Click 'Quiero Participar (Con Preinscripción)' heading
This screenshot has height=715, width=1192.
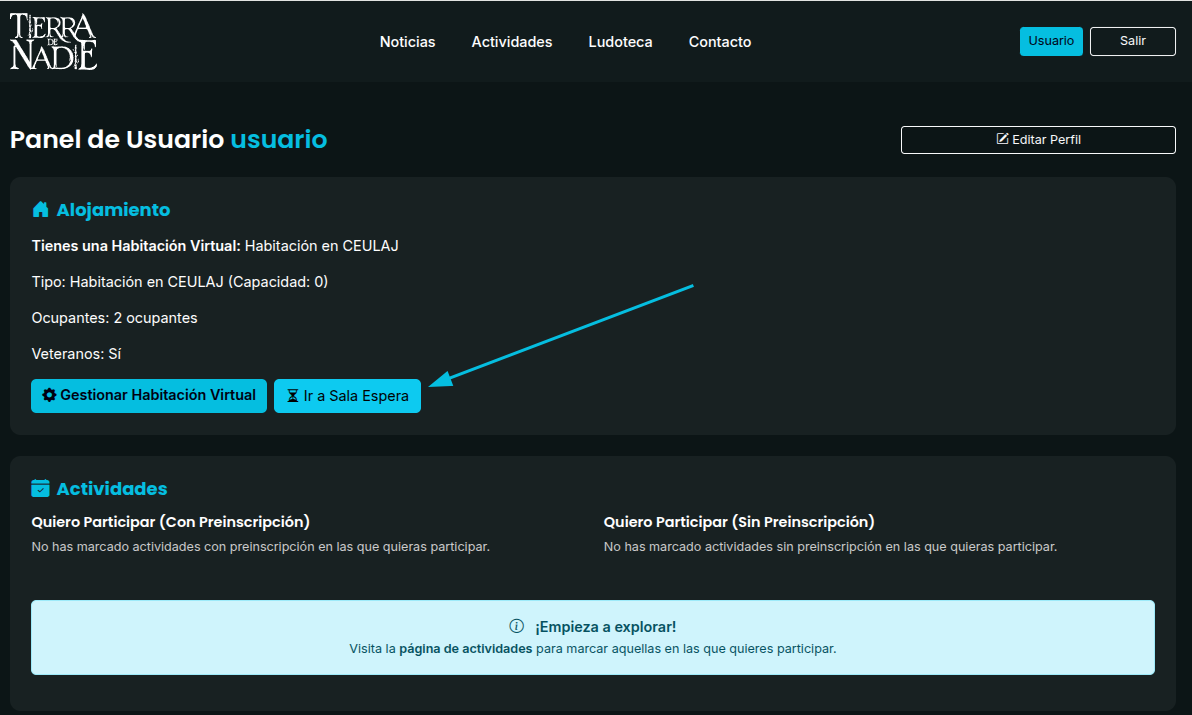click(x=170, y=522)
